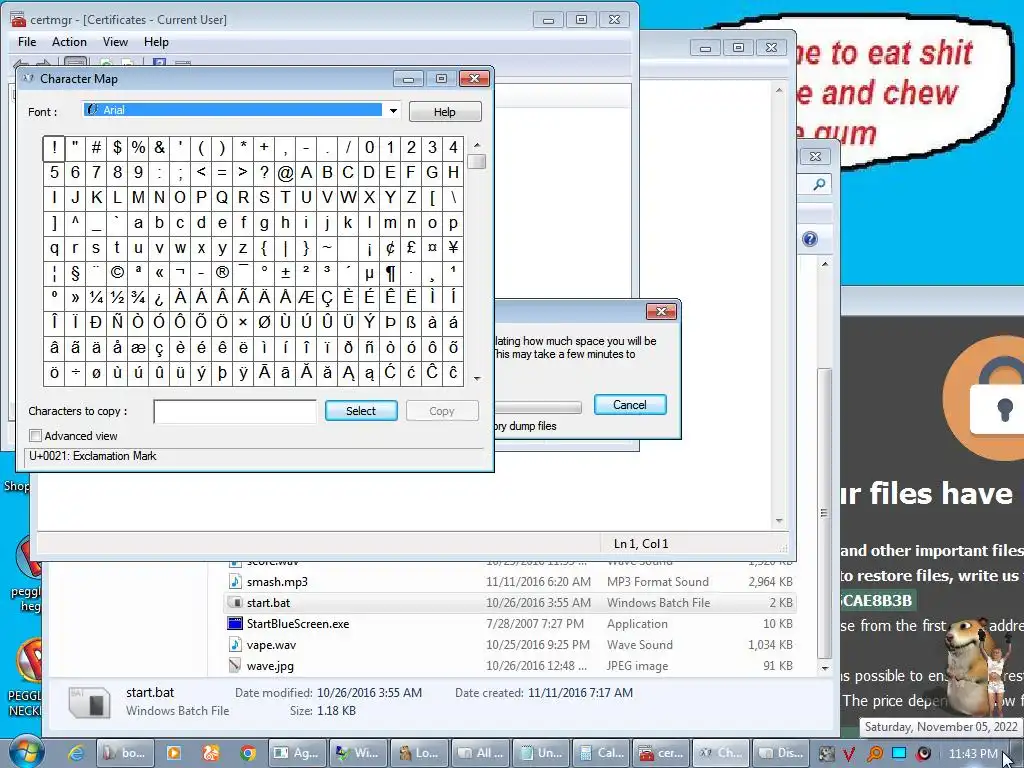This screenshot has height=768, width=1024.
Task: Switch to the 'bo...' taskbar window
Action: coord(126,753)
